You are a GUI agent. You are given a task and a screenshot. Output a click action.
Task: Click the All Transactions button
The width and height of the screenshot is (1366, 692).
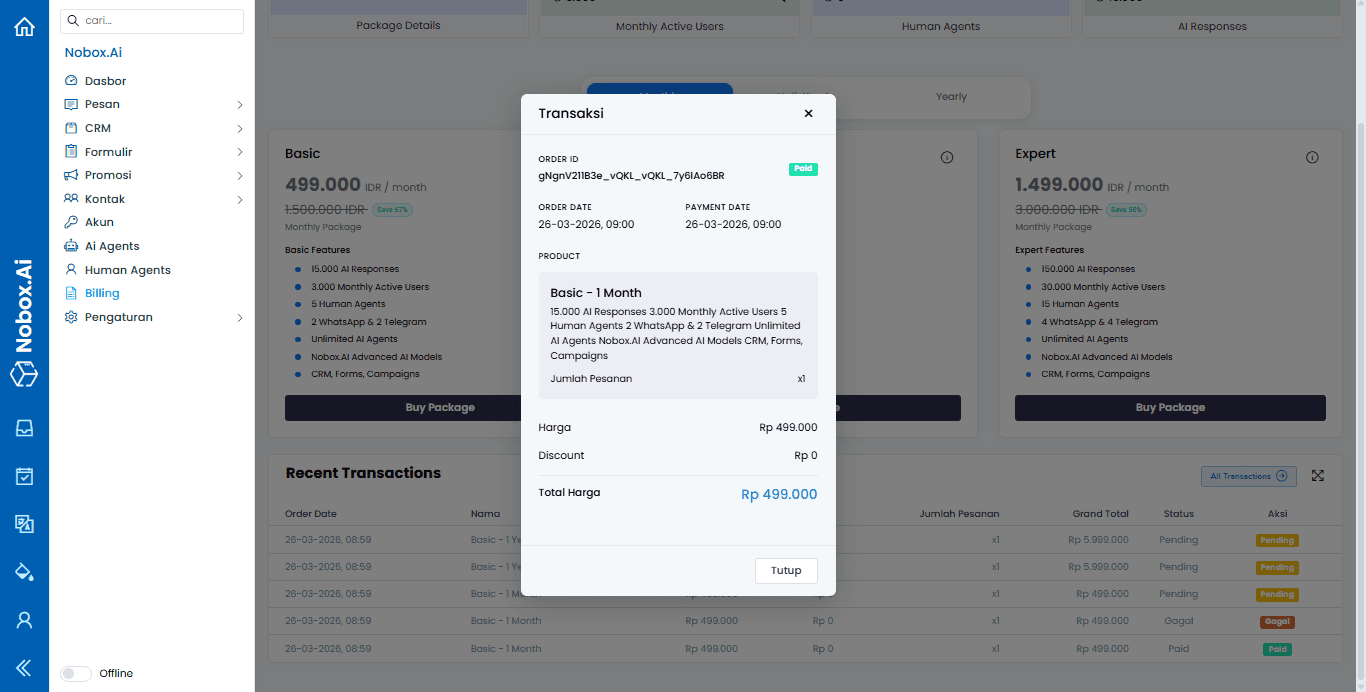click(1248, 476)
